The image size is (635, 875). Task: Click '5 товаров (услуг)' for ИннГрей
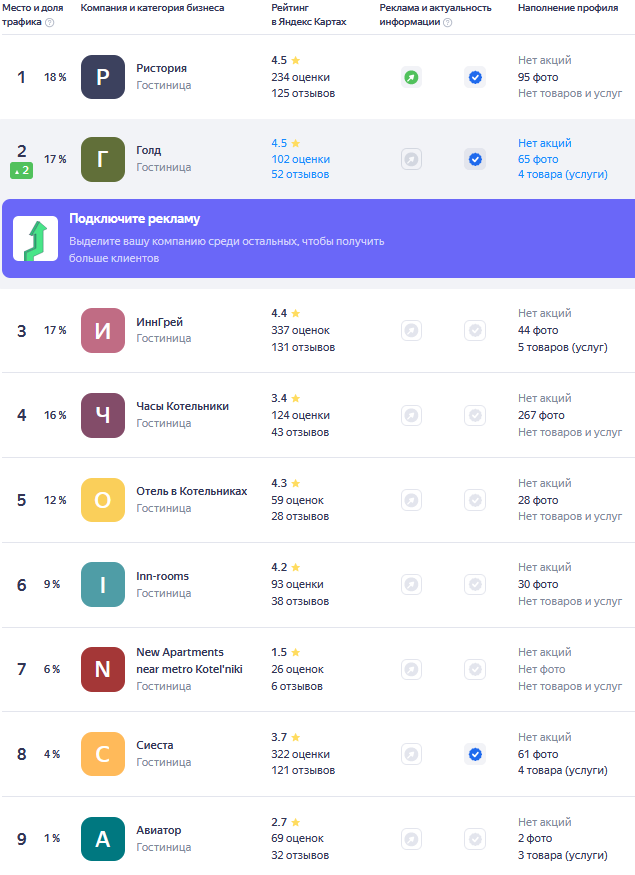click(562, 347)
